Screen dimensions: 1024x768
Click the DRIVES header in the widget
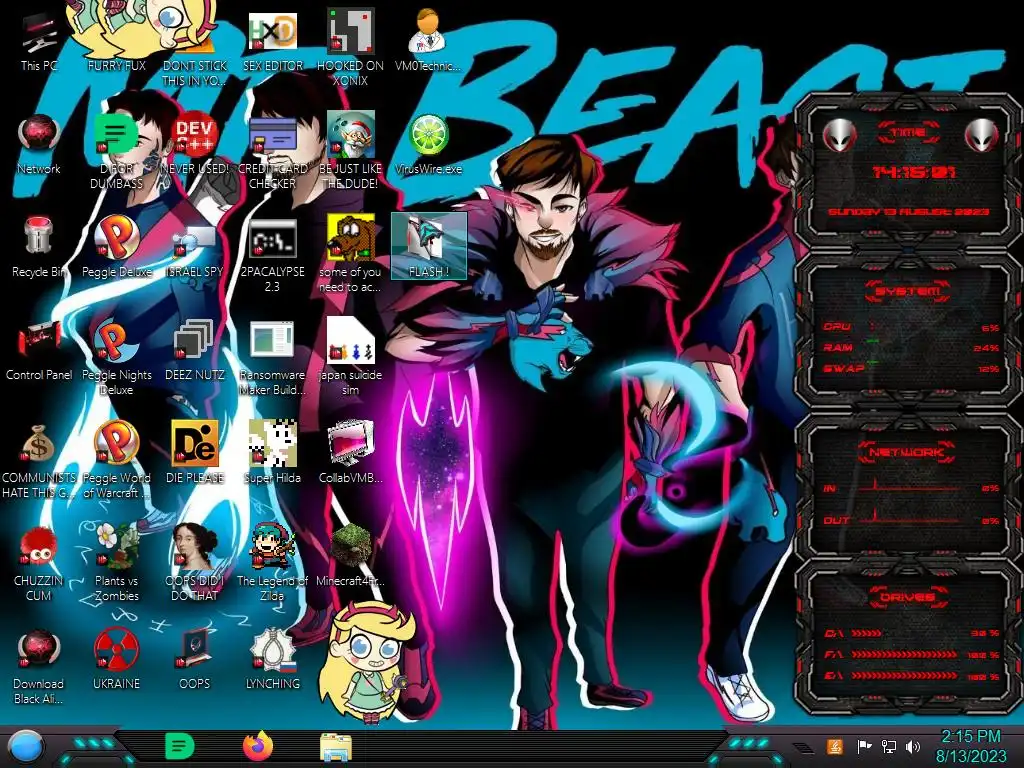click(908, 597)
